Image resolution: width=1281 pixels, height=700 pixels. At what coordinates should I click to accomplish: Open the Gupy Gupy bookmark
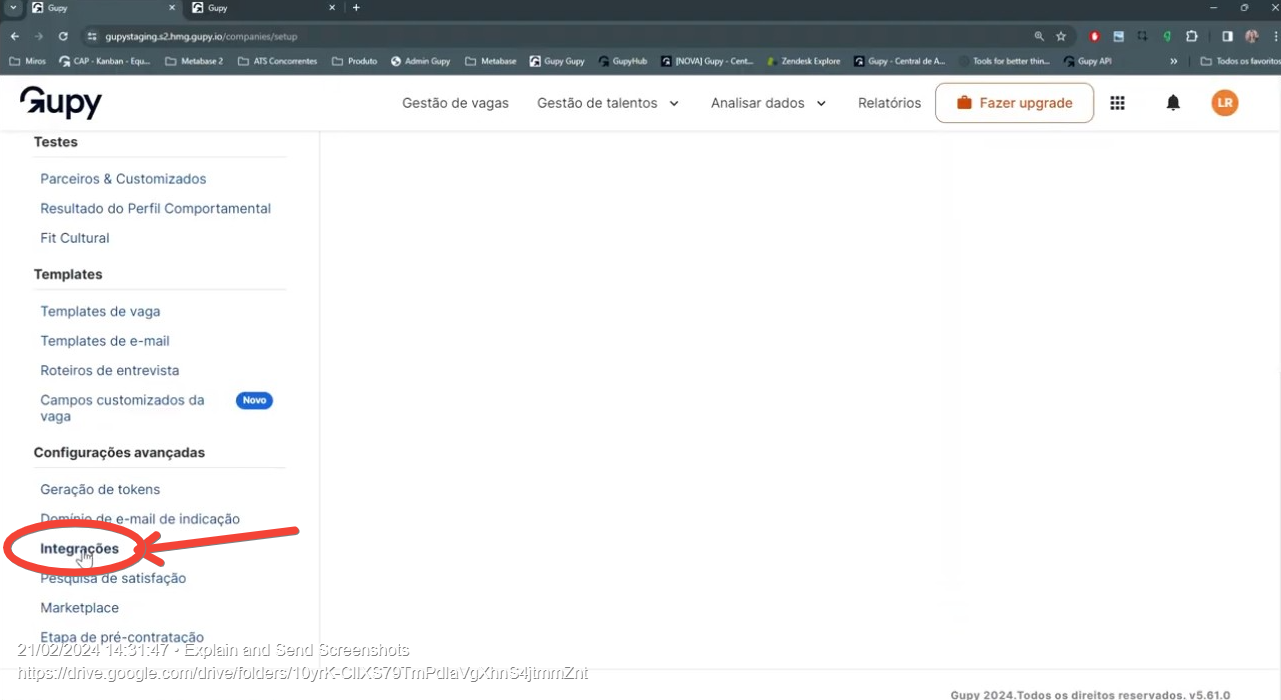(x=557, y=61)
